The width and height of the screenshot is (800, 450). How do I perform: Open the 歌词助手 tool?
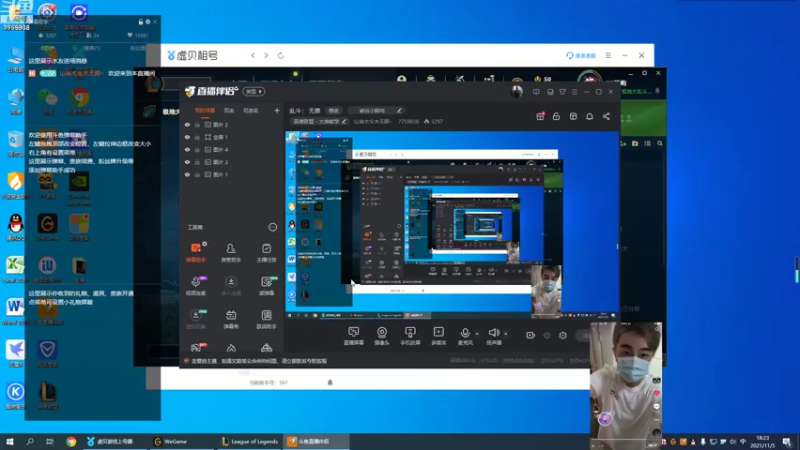click(x=266, y=319)
